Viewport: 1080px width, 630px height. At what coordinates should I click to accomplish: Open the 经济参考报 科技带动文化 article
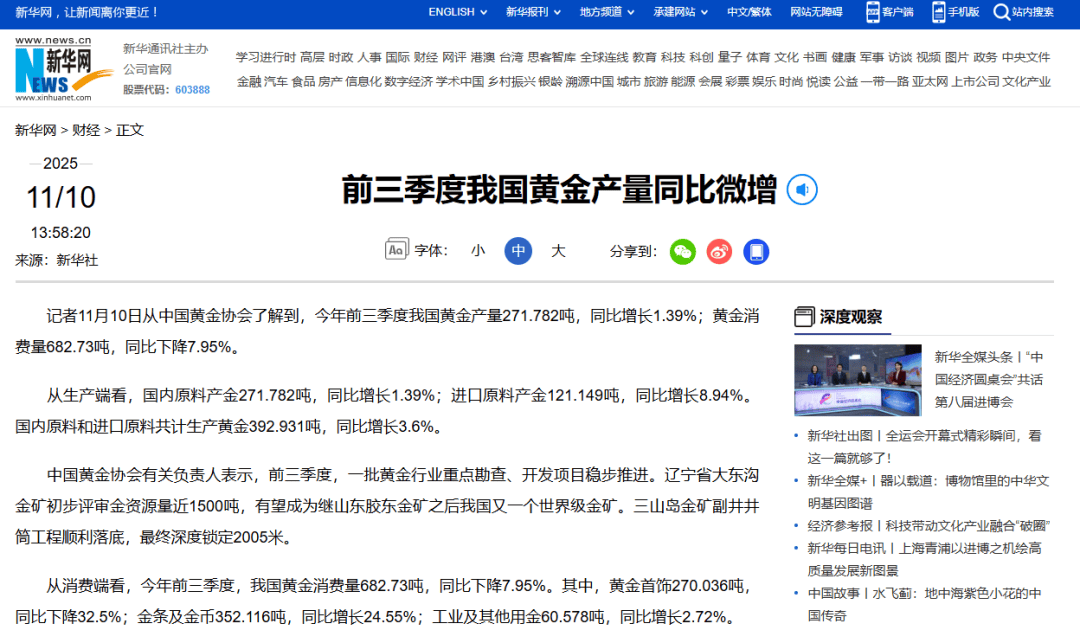coord(928,526)
